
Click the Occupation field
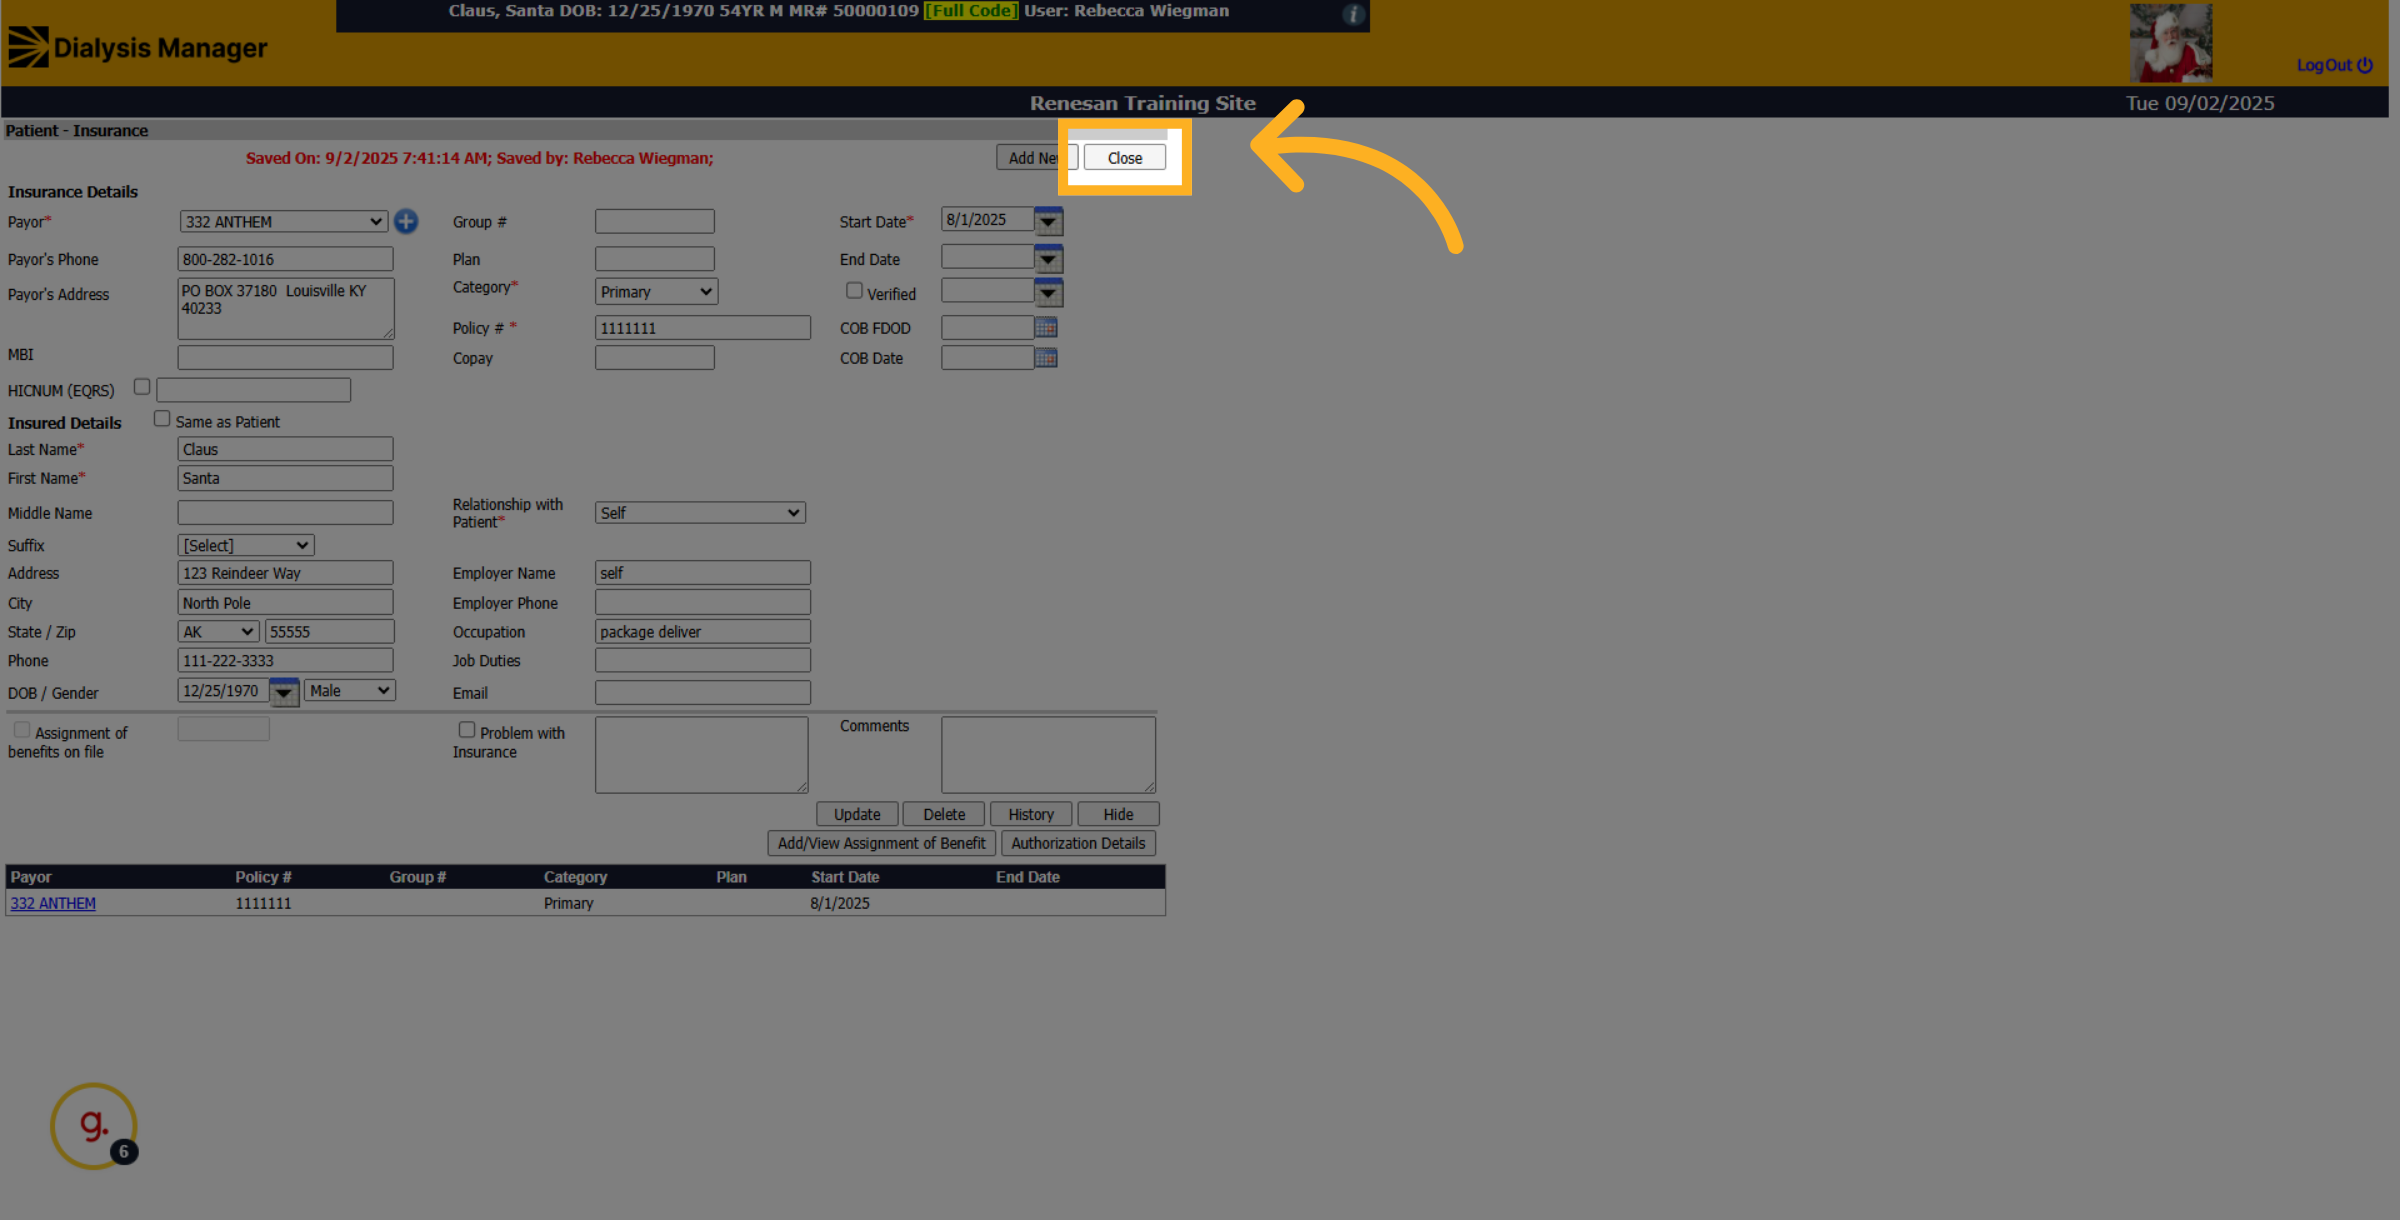click(x=702, y=631)
